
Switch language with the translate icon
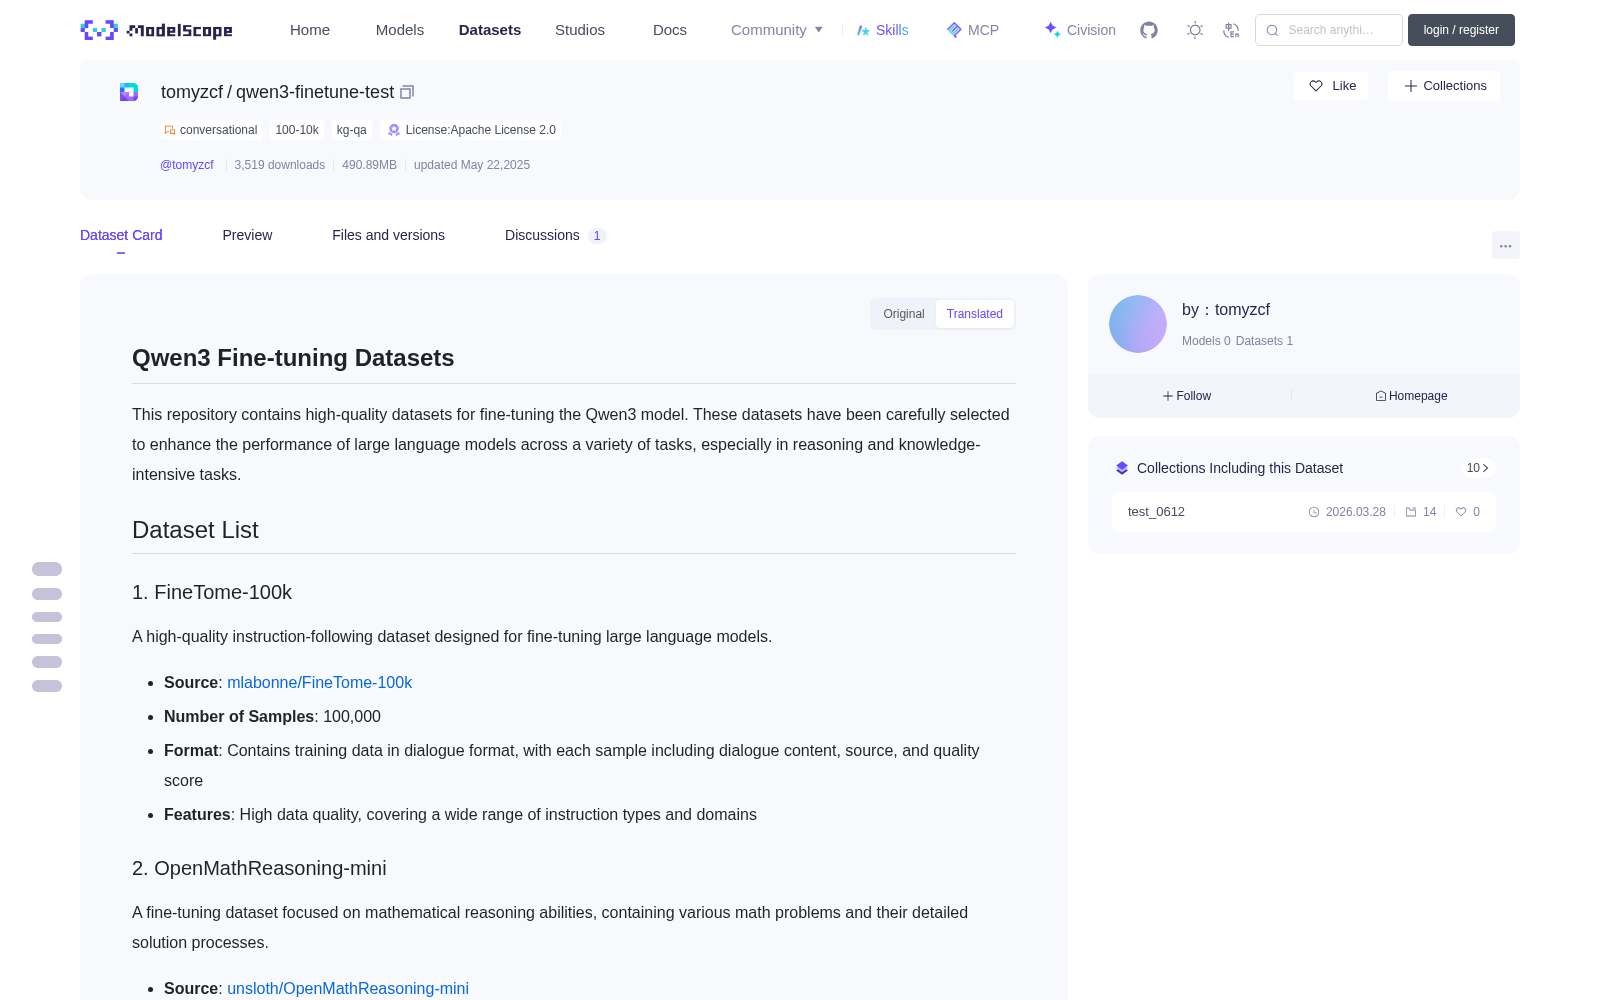tap(1232, 30)
